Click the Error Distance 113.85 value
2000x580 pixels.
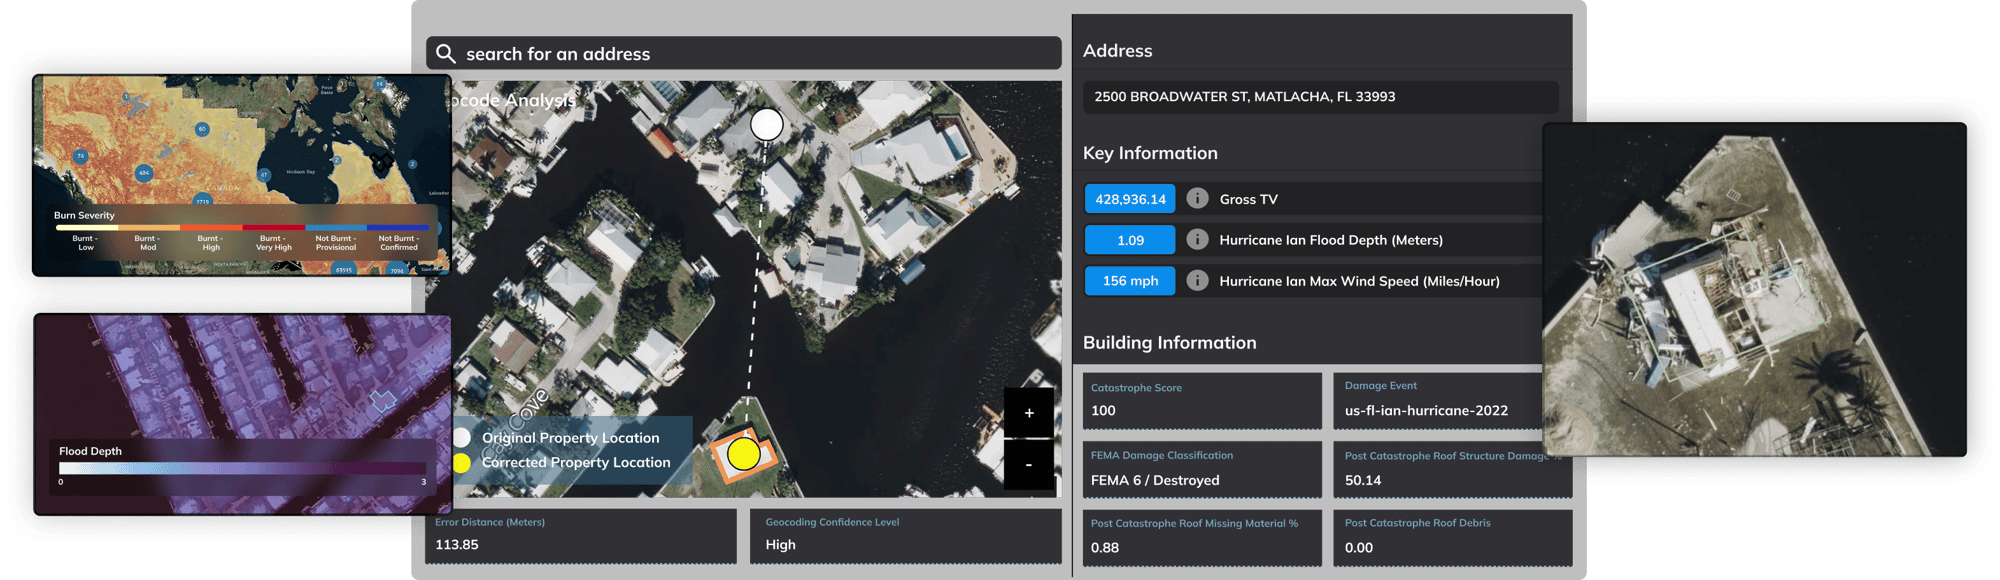click(x=457, y=544)
